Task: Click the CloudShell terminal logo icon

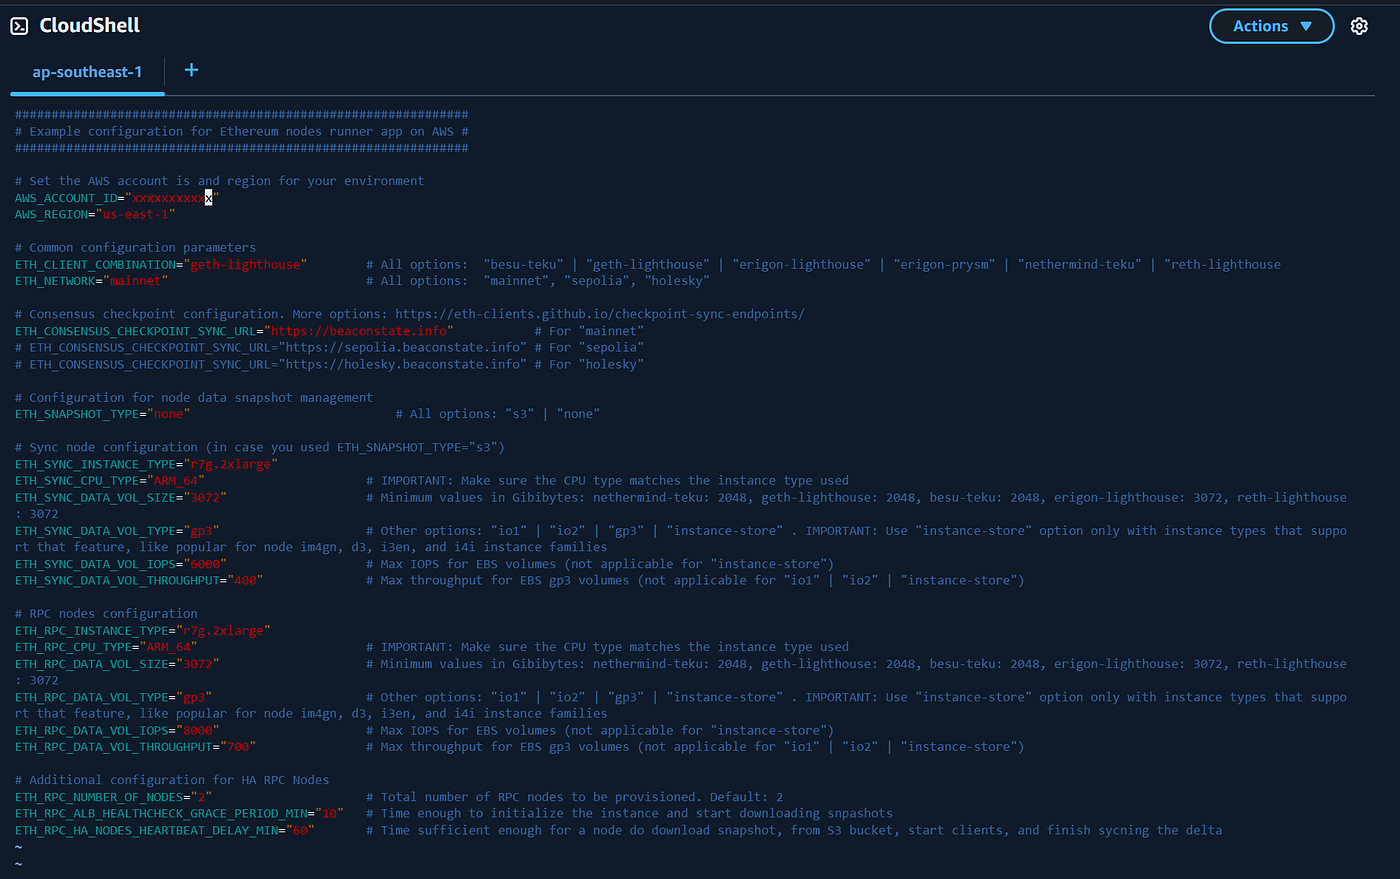Action: click(19, 26)
